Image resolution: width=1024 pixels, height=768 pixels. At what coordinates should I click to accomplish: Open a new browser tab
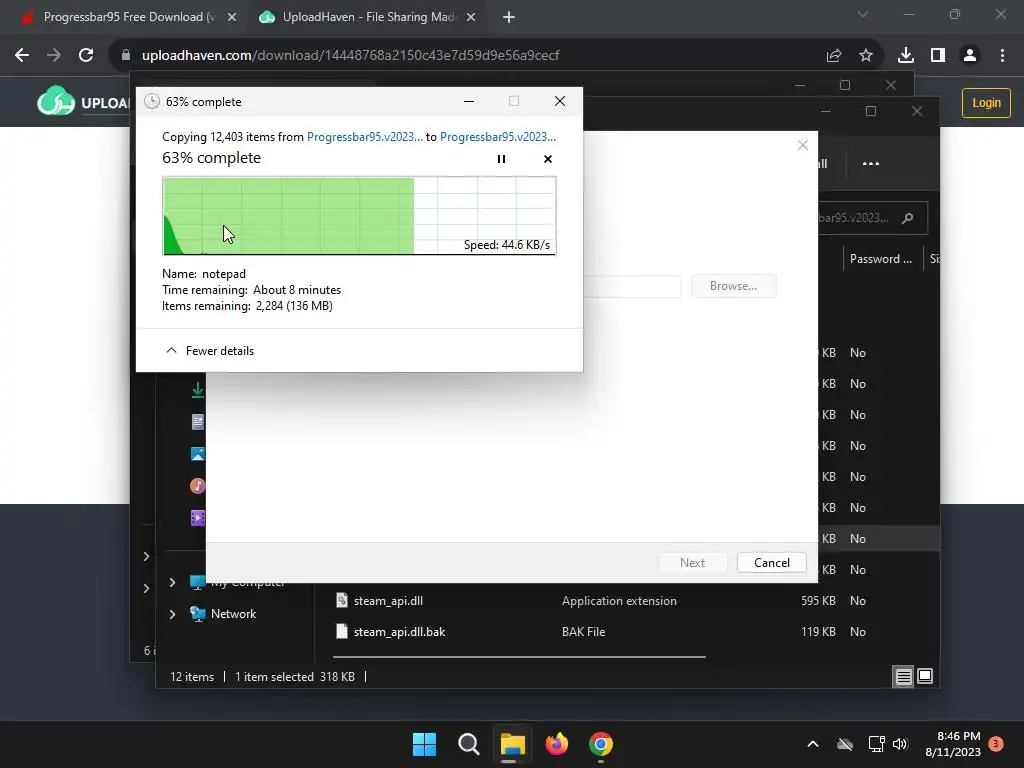pos(509,18)
